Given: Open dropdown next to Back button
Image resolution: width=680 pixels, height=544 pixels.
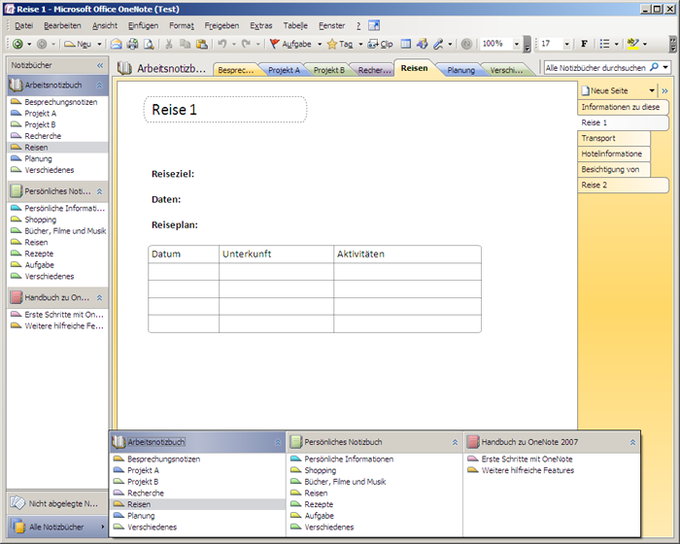Looking at the screenshot, I should click(x=29, y=44).
